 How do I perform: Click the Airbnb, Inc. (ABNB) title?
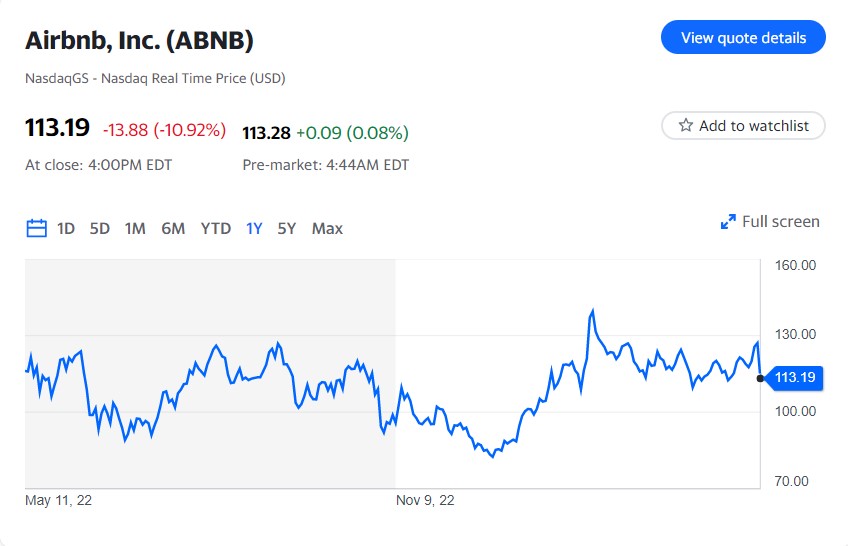140,41
